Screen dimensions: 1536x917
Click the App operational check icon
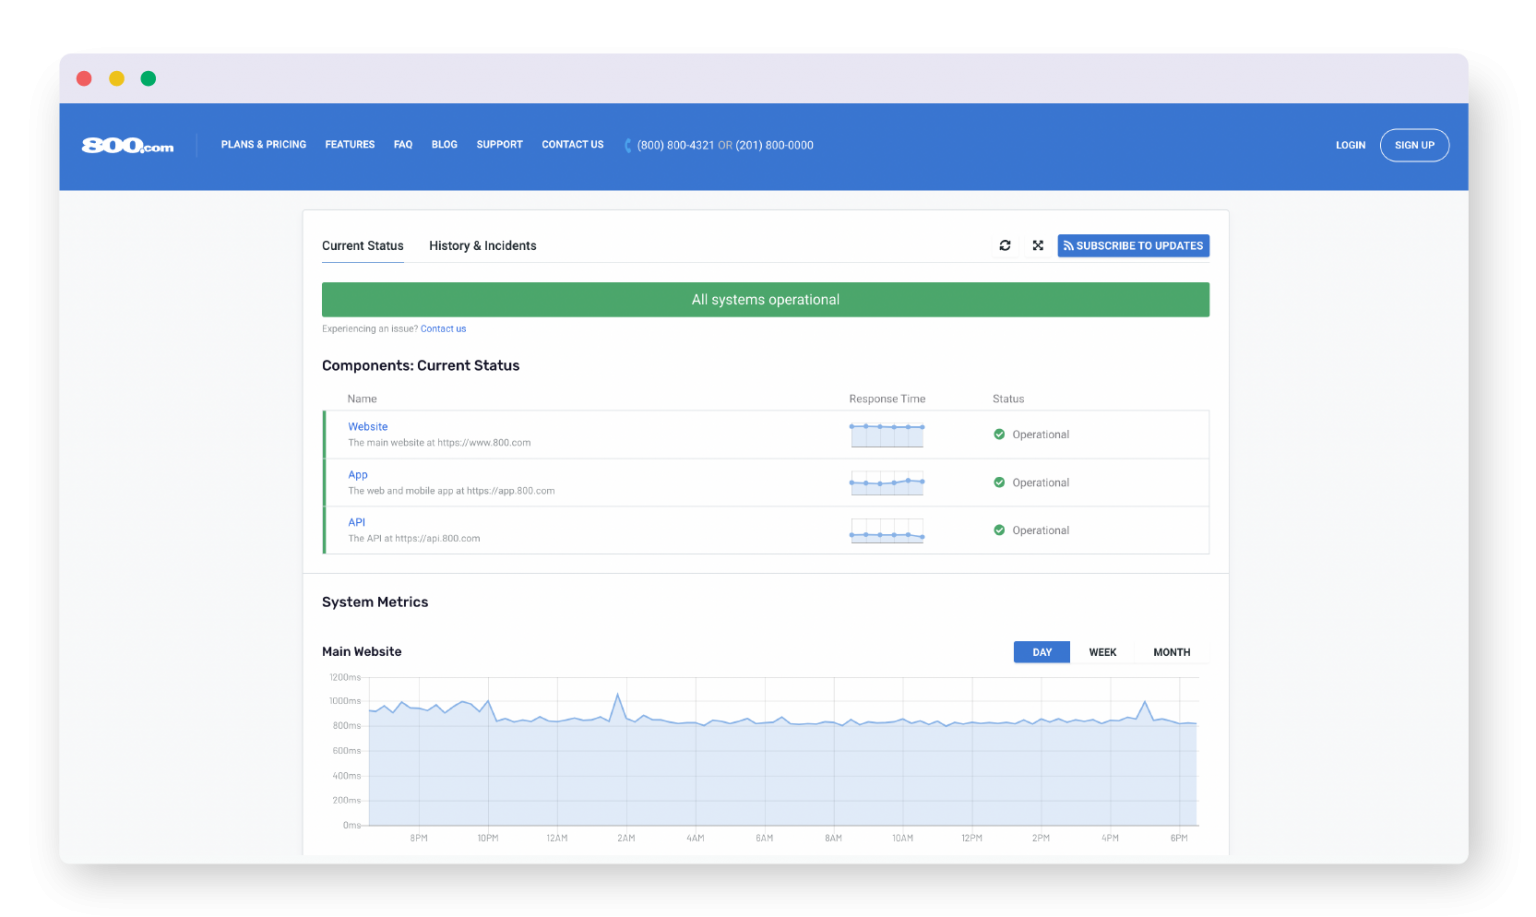pos(999,483)
